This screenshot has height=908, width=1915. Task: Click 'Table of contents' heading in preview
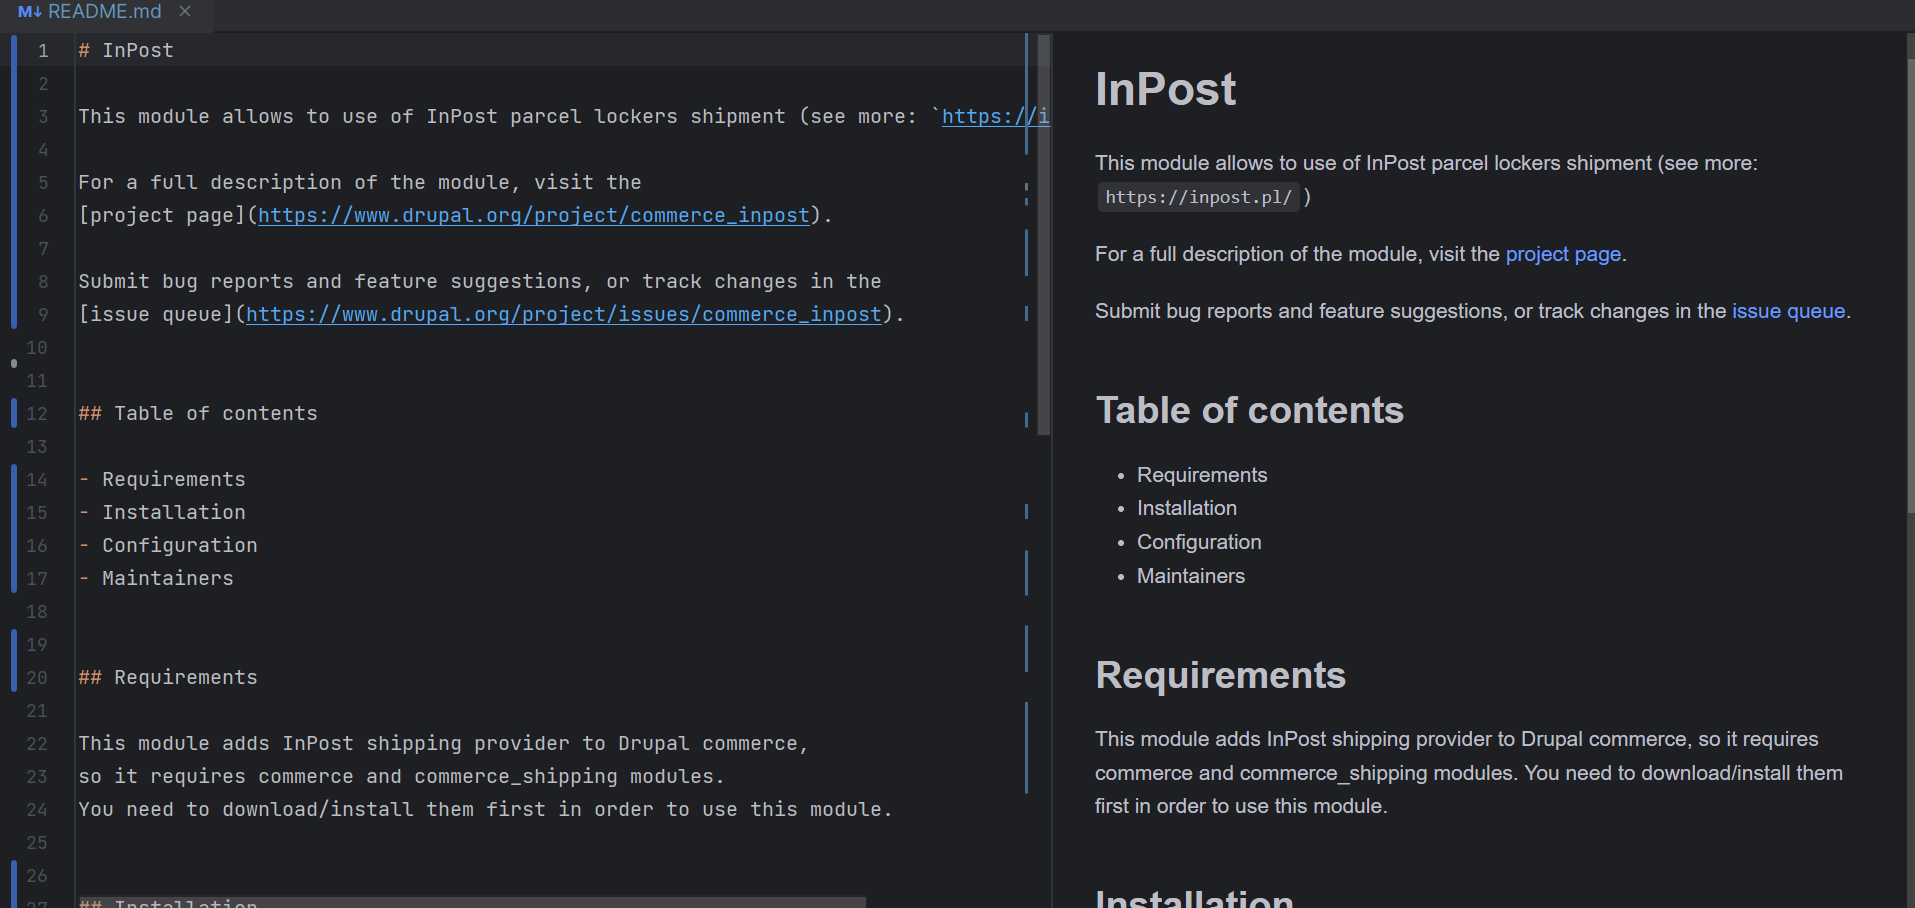1250,410
